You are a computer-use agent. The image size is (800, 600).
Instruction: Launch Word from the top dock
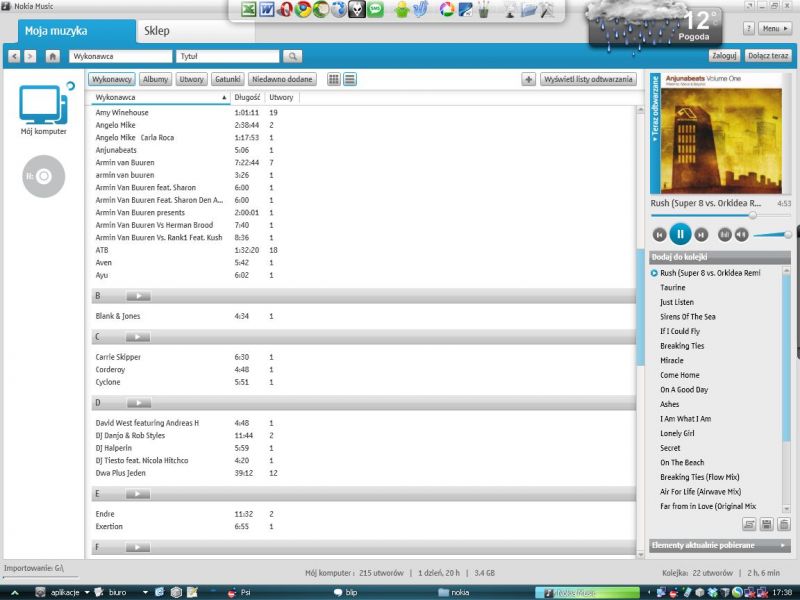(266, 10)
